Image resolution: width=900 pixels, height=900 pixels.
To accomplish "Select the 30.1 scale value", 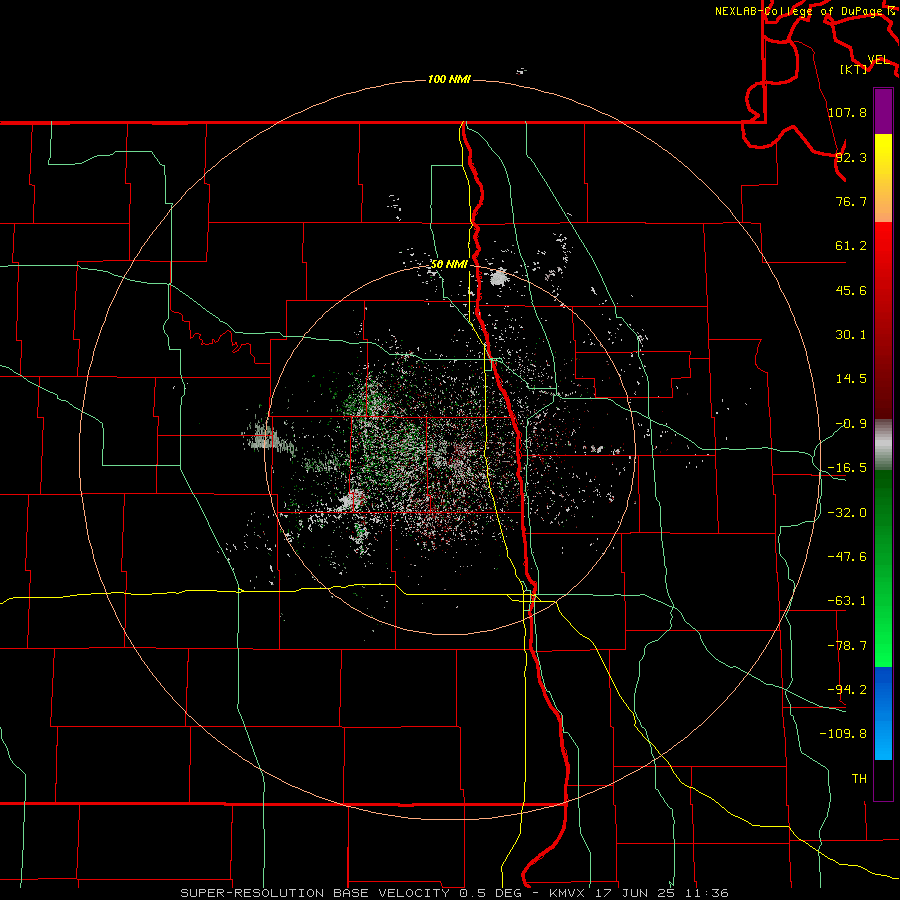I will click(x=851, y=335).
